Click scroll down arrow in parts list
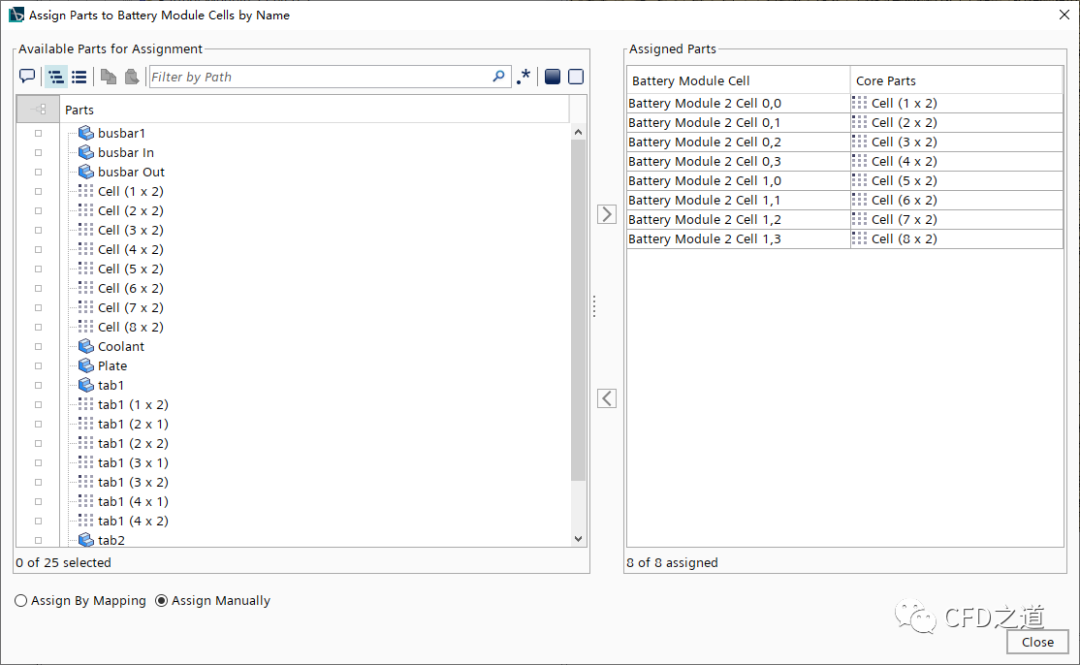The image size is (1080, 665). pyautogui.click(x=578, y=539)
